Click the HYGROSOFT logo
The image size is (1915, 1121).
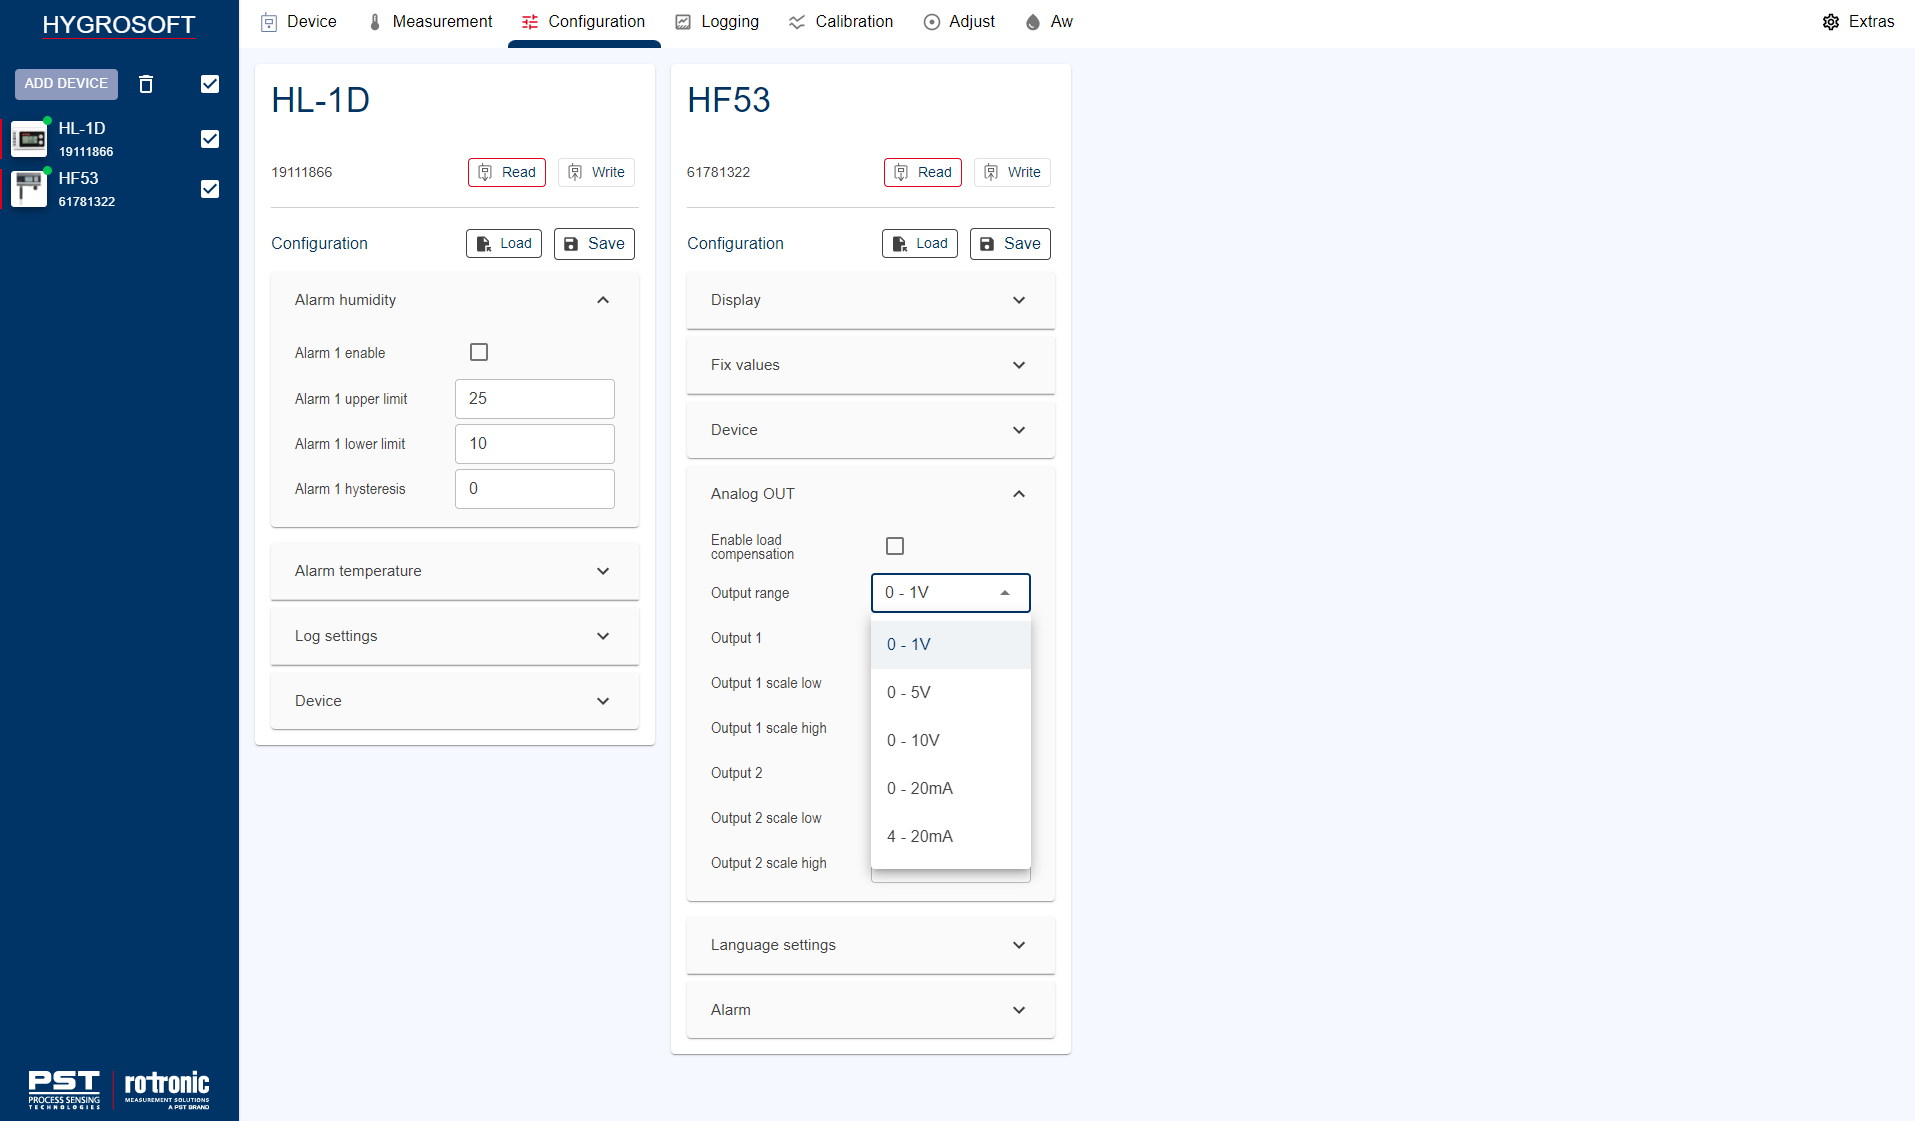pyautogui.click(x=119, y=25)
